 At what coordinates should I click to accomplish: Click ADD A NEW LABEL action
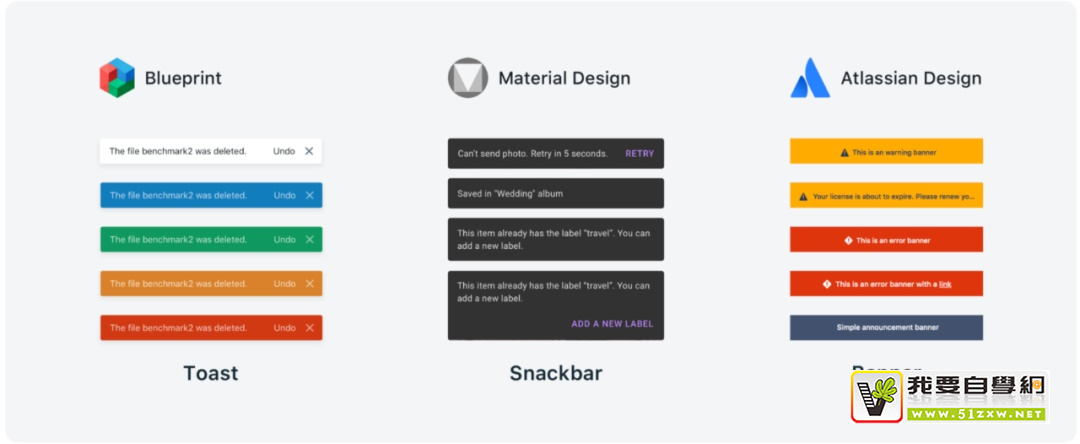click(612, 324)
